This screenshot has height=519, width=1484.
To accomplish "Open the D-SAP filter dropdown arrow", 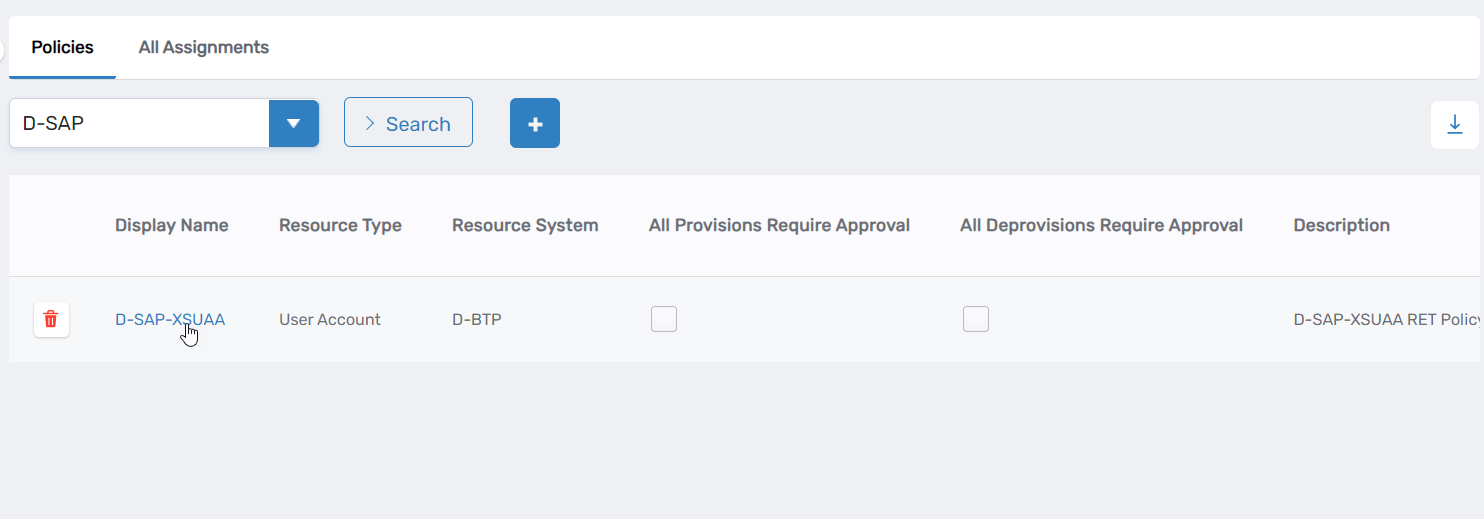I will pyautogui.click(x=294, y=123).
